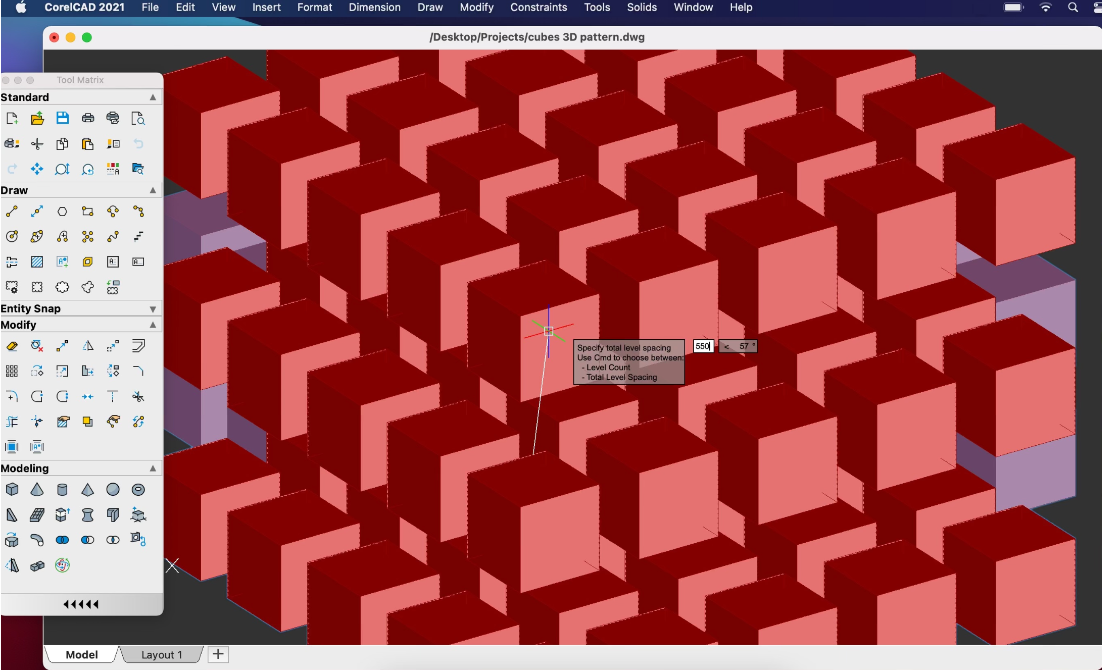
Task: Create a Cylinder solid from Modeling tools
Action: click(63, 489)
